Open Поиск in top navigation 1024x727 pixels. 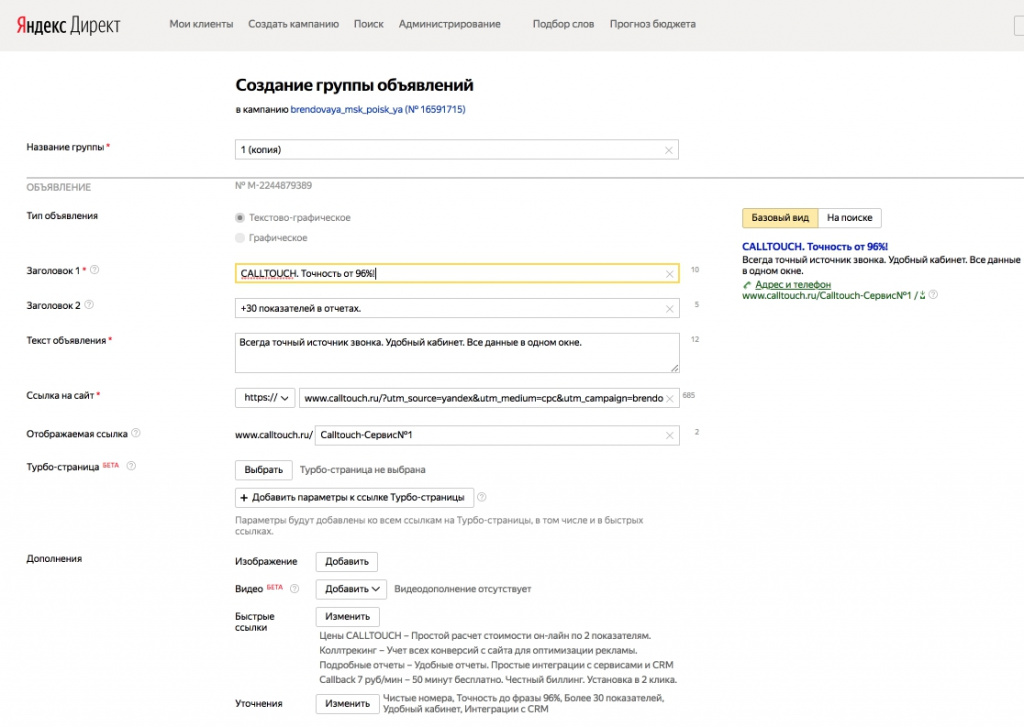(x=368, y=24)
